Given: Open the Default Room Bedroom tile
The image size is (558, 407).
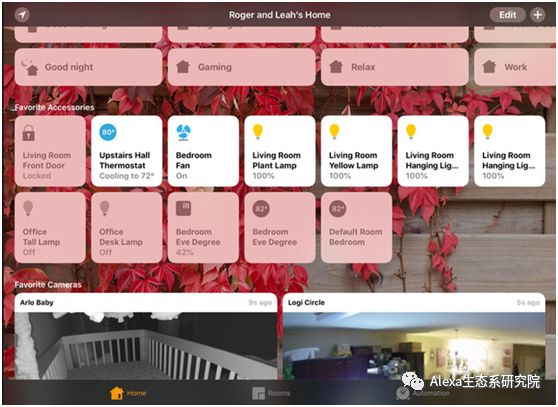Looking at the screenshot, I should pos(356,228).
